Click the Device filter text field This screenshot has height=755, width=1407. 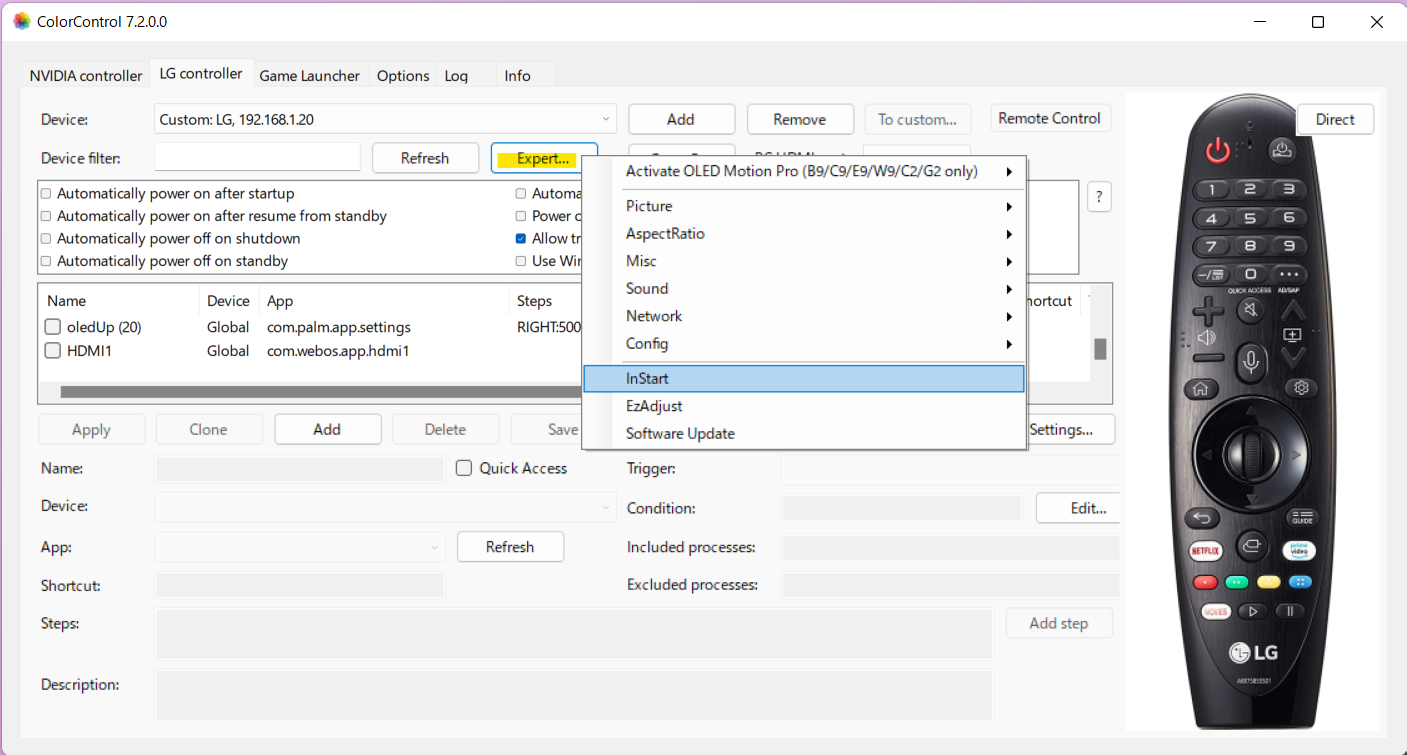pos(257,158)
